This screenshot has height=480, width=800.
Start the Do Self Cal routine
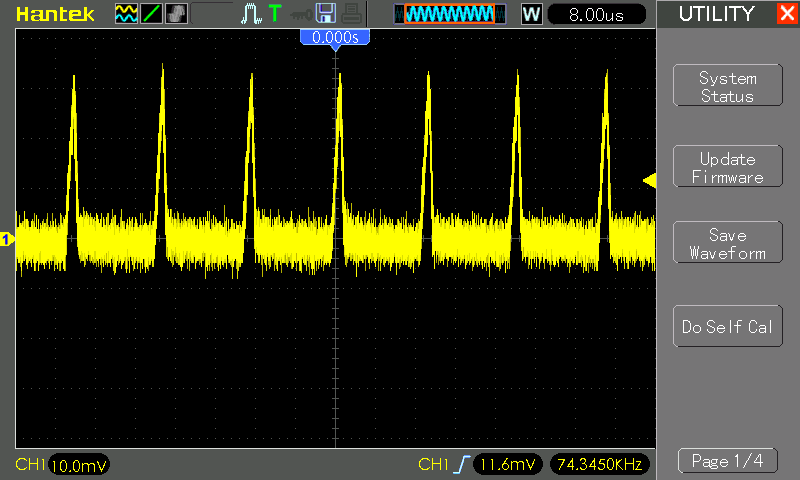727,327
